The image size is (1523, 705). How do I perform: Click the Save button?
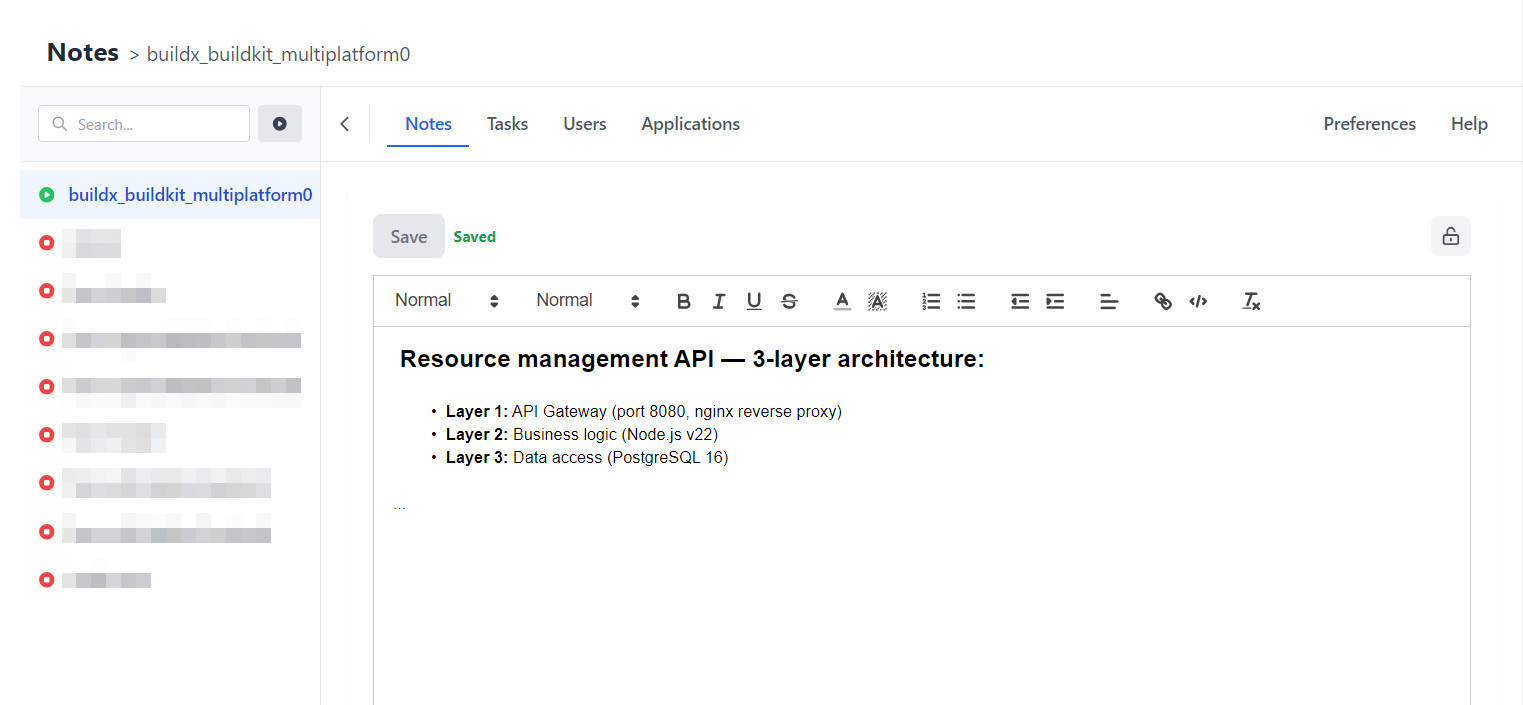point(409,237)
